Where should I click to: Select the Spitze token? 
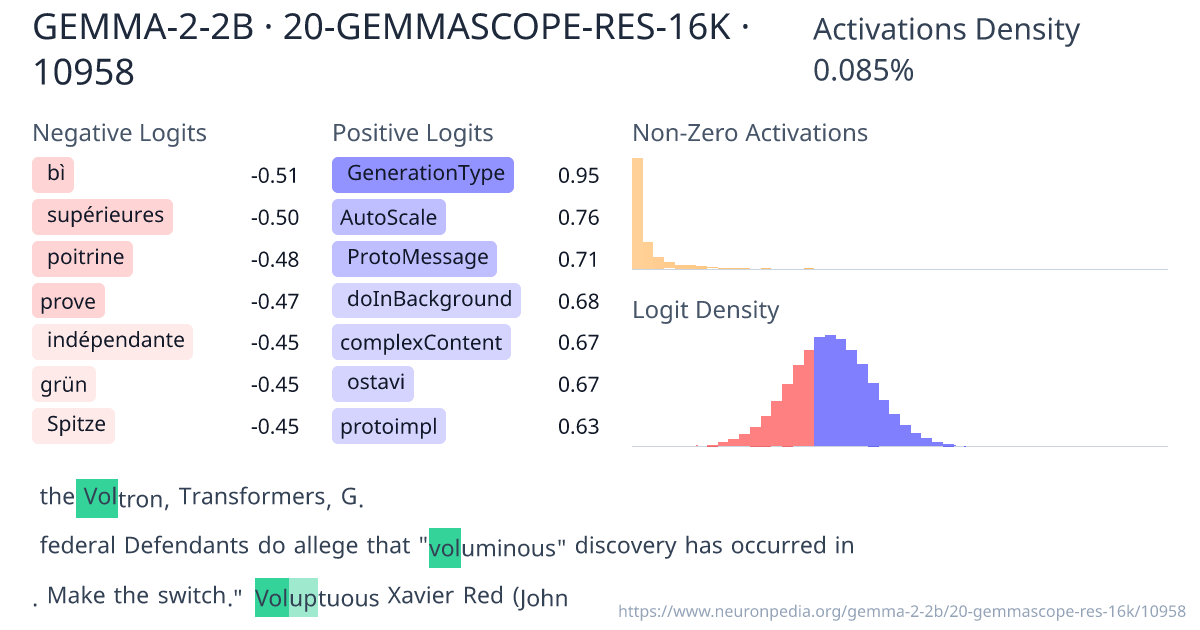(73, 425)
